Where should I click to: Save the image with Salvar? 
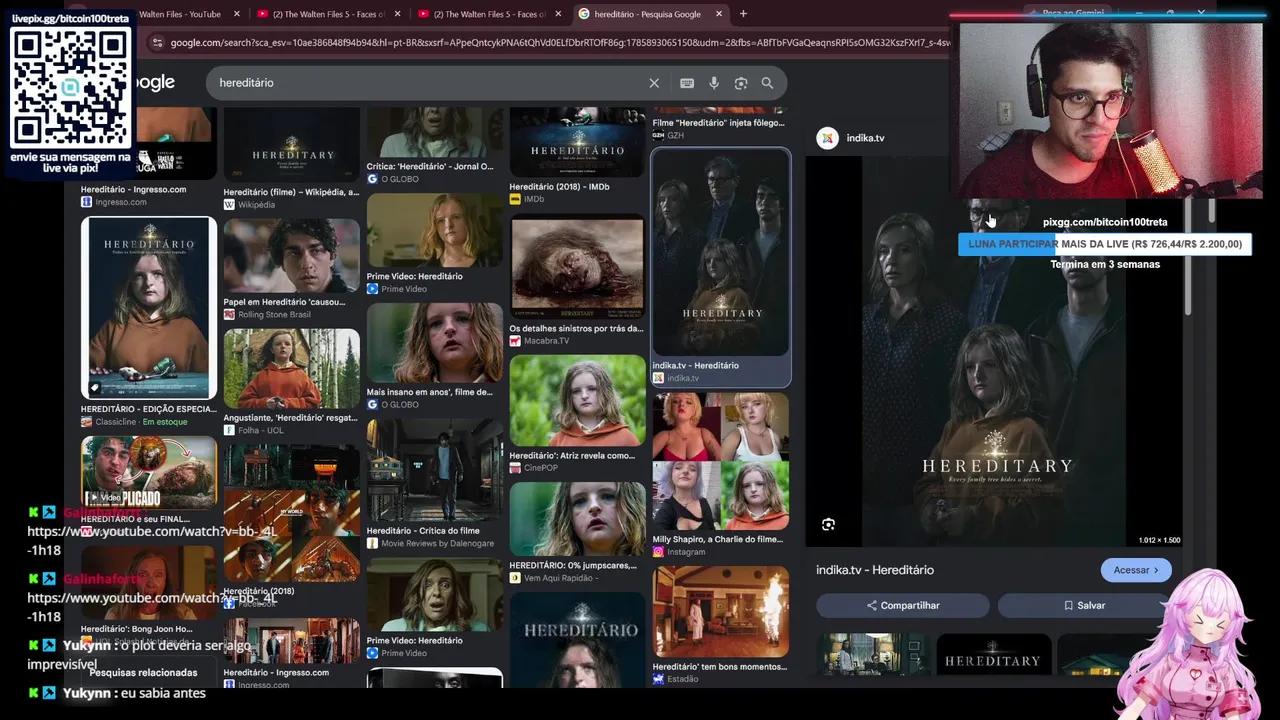[x=1084, y=605]
